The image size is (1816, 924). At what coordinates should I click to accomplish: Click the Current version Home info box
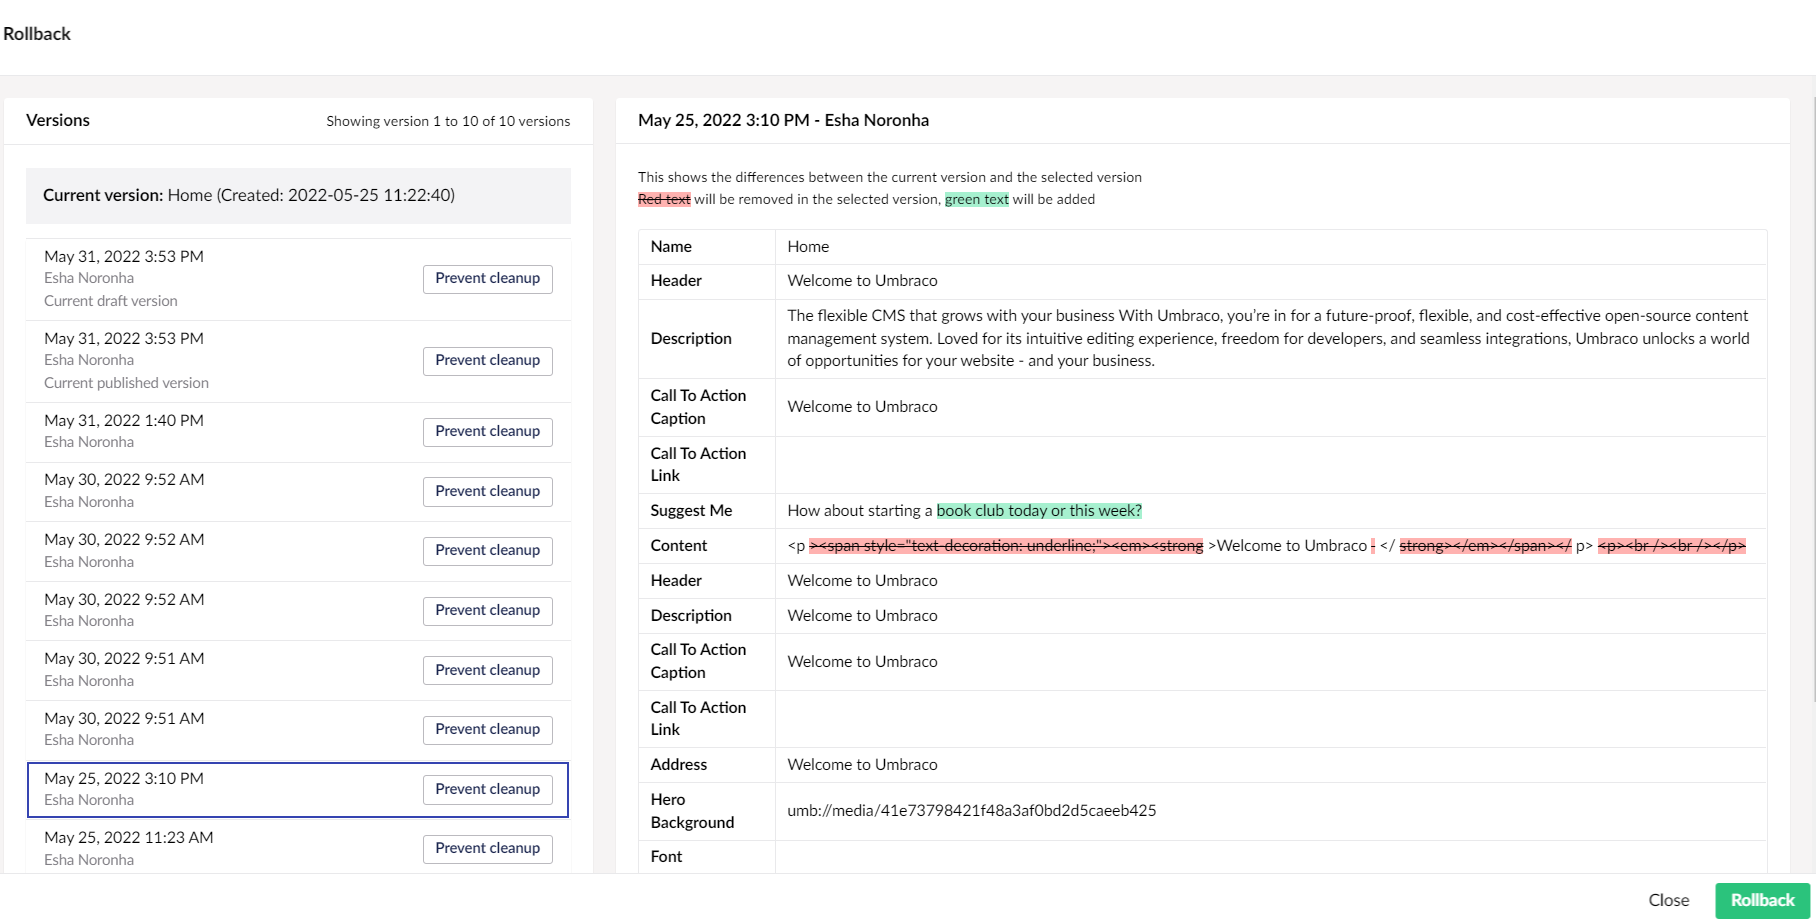click(298, 196)
